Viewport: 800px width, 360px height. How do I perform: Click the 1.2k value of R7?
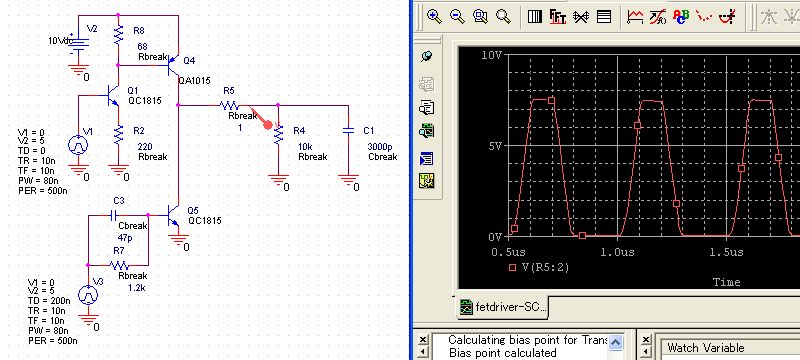(x=138, y=287)
